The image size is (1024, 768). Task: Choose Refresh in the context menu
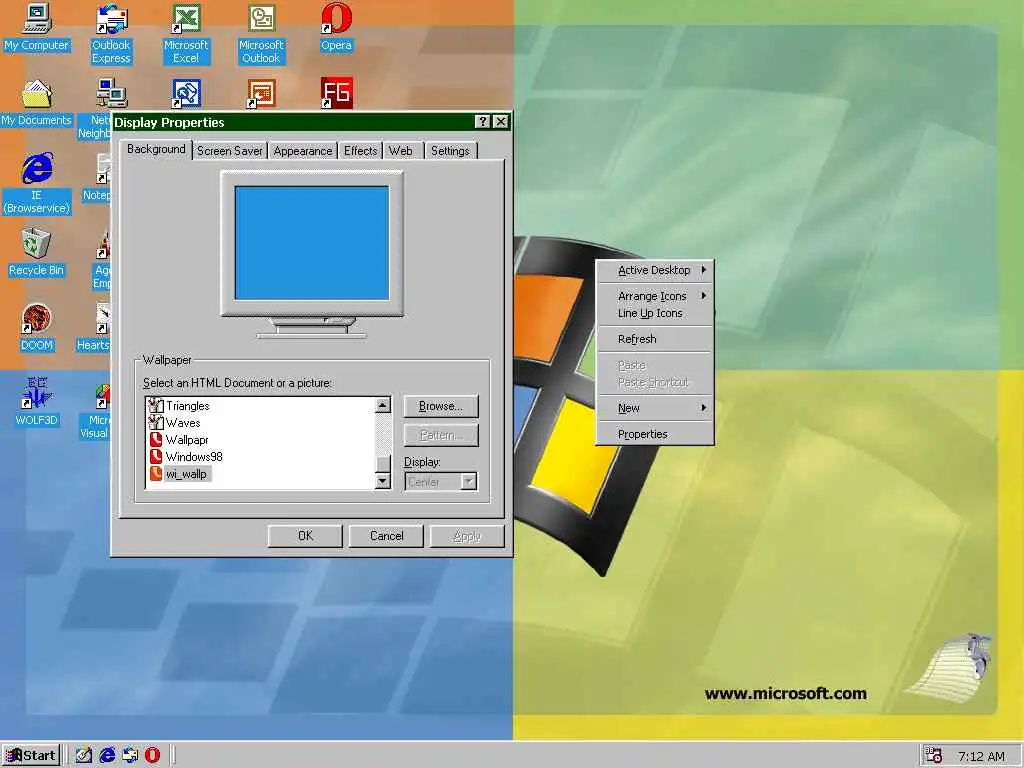pyautogui.click(x=655, y=339)
